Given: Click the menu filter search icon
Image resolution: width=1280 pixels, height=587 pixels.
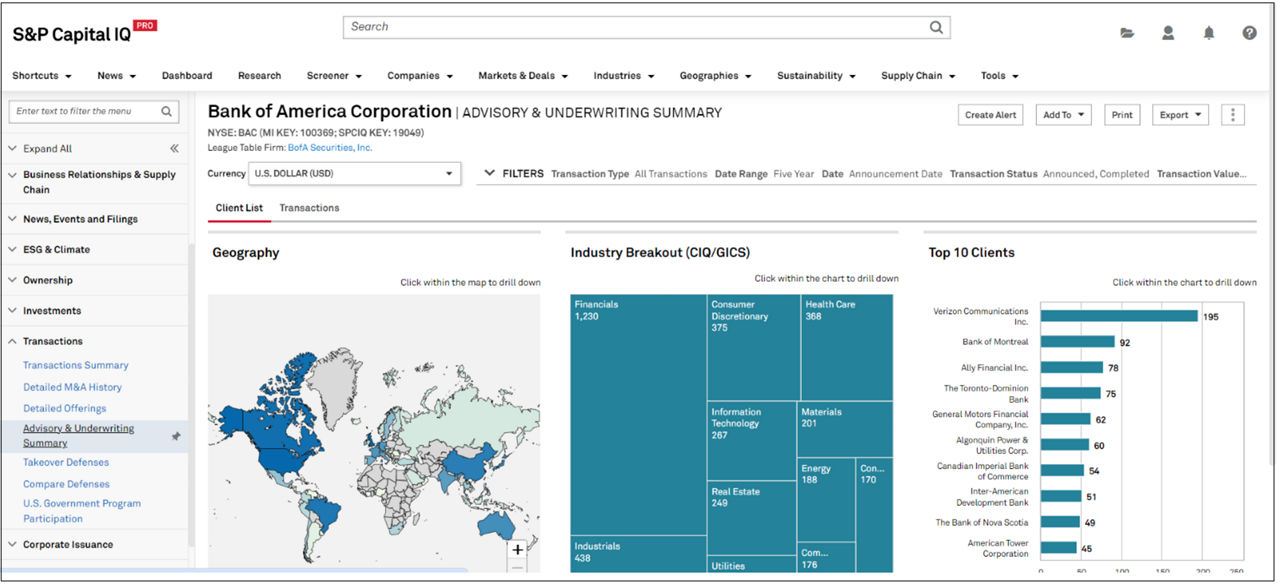Looking at the screenshot, I should (167, 112).
